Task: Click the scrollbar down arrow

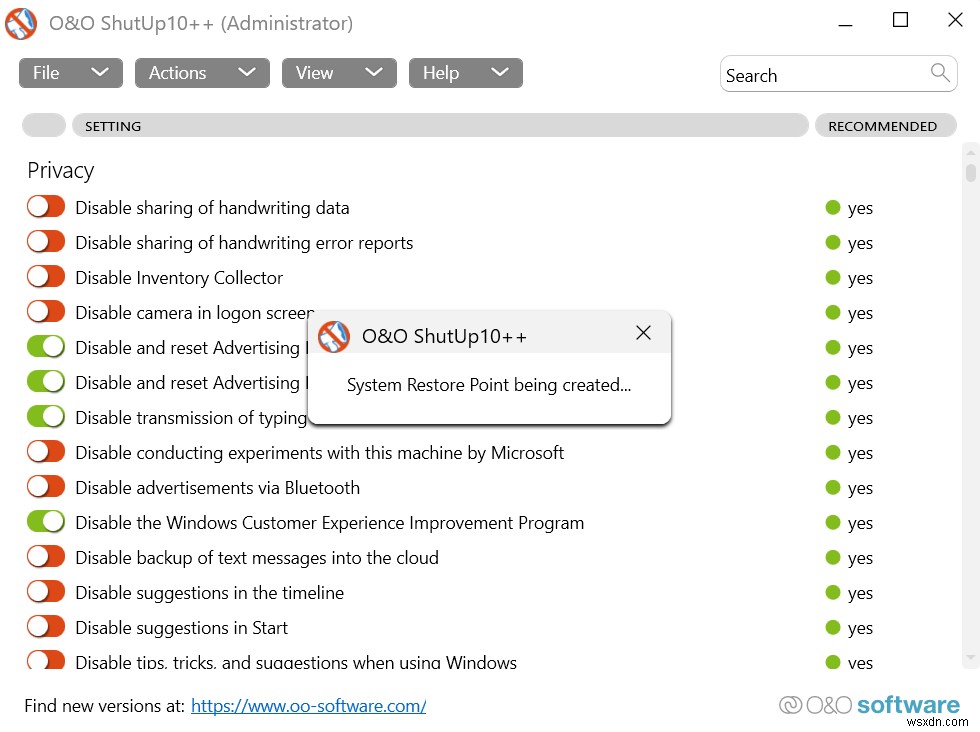Action: click(970, 657)
